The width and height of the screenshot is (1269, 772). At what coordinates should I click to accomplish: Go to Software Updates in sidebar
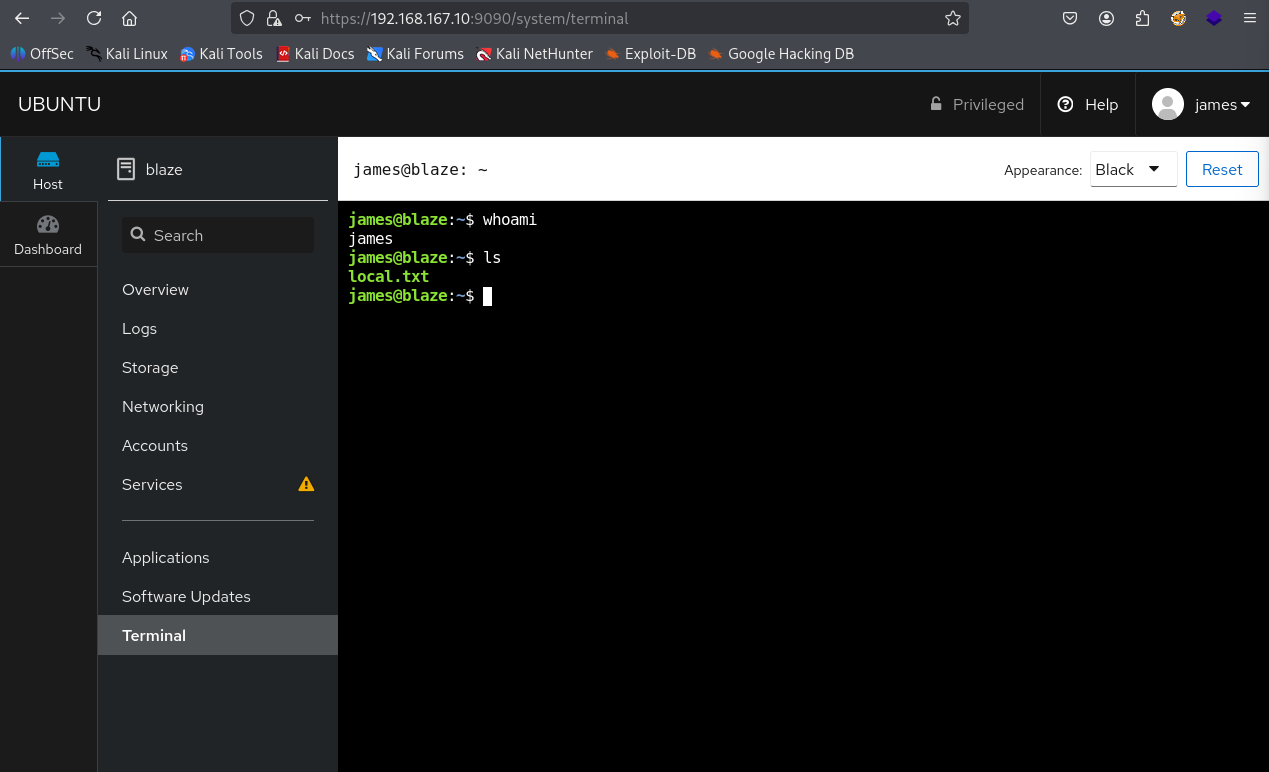(x=186, y=597)
